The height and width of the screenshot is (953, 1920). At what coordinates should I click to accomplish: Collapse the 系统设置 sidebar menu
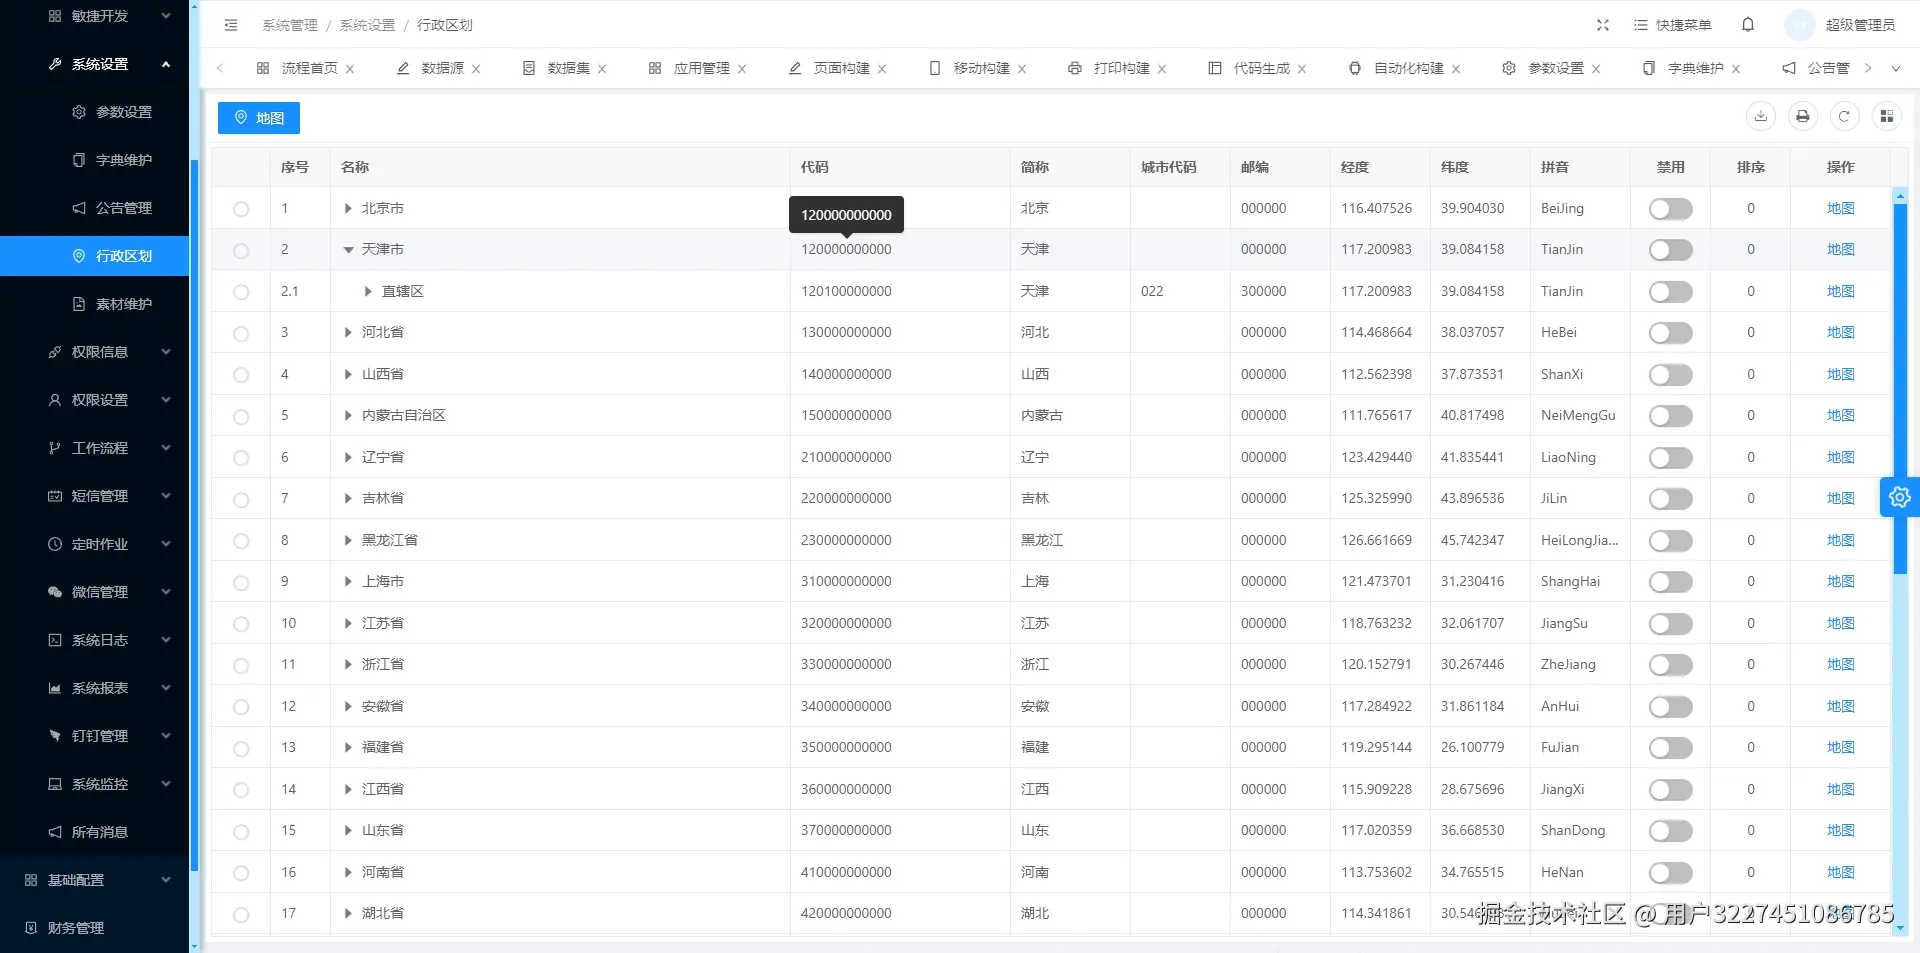(95, 64)
